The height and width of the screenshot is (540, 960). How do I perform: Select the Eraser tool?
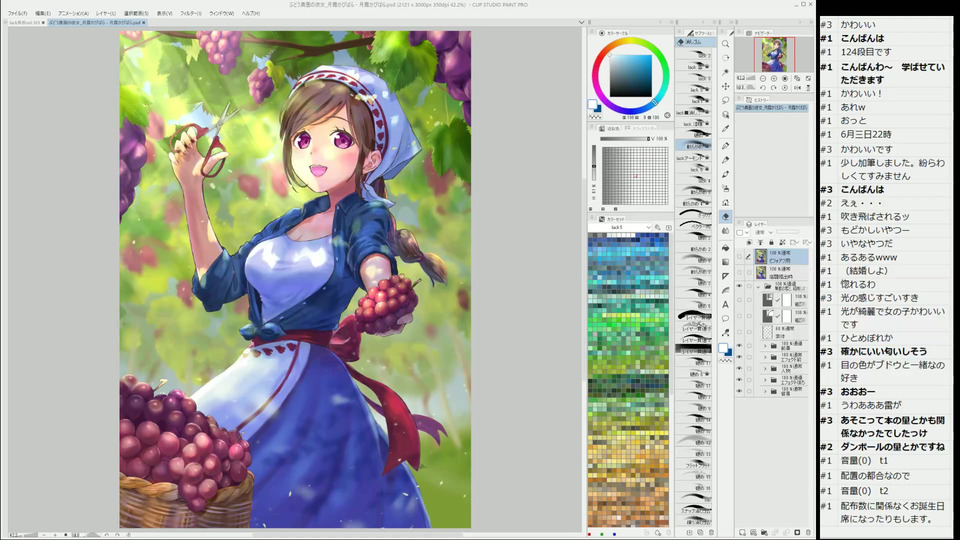pyautogui.click(x=726, y=216)
